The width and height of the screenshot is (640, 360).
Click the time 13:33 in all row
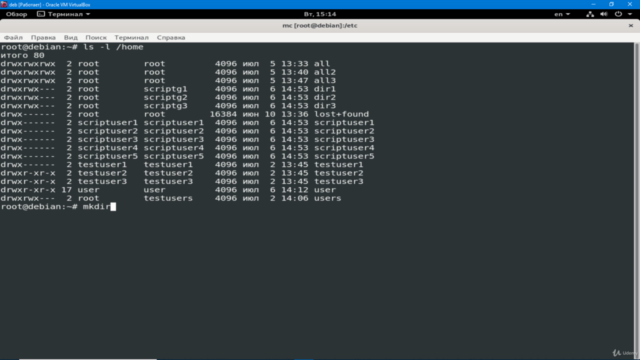click(295, 64)
